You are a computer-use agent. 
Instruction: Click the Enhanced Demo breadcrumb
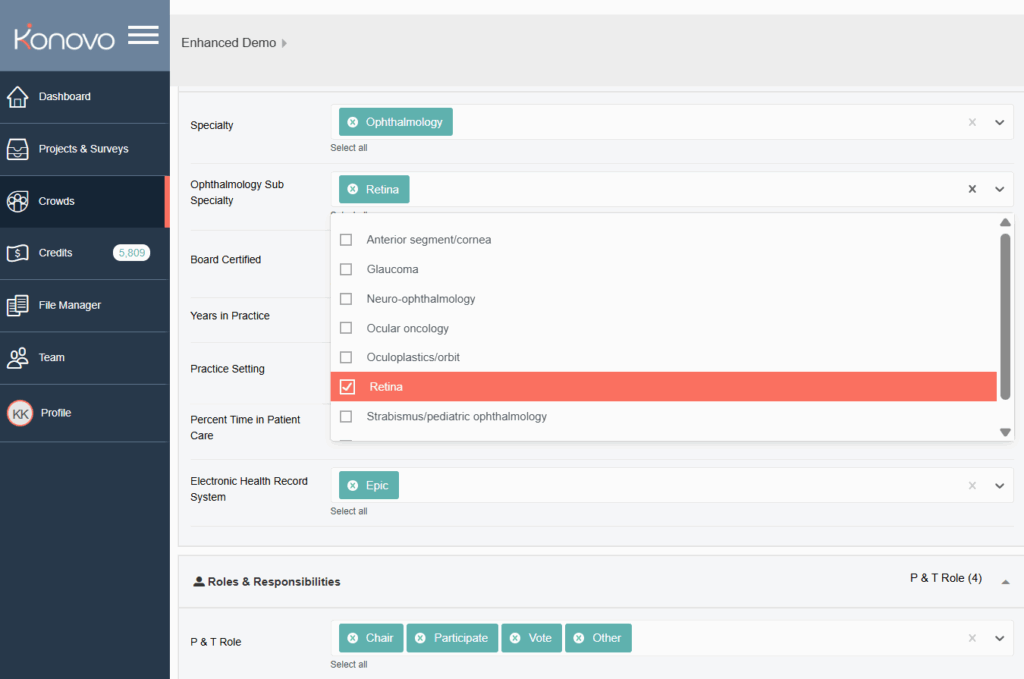(x=228, y=43)
